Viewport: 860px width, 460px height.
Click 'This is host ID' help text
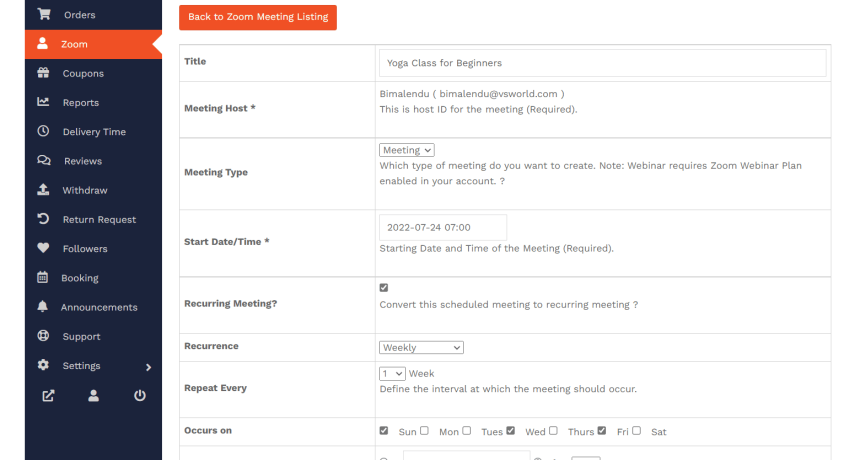click(478, 110)
